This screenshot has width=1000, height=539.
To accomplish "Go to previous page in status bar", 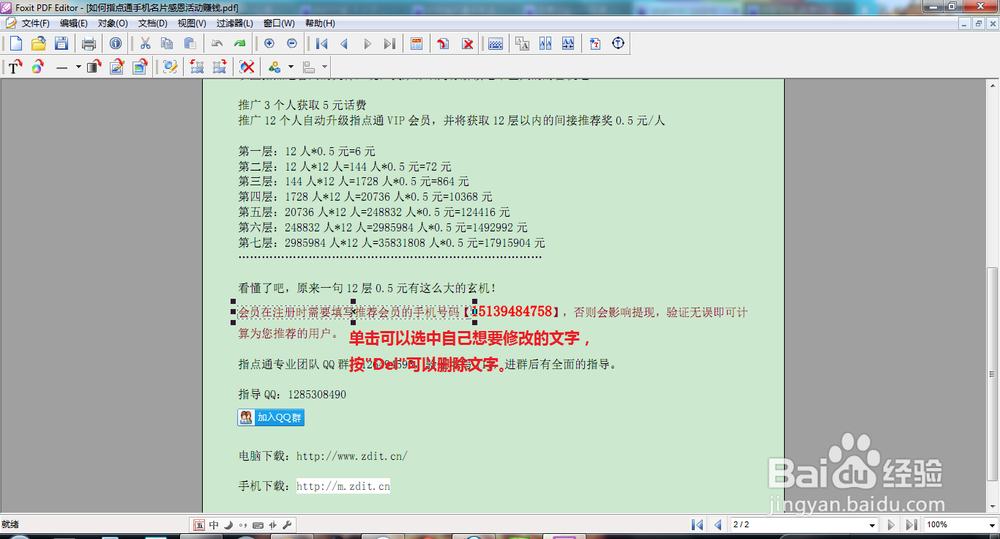I will pyautogui.click(x=718, y=524).
